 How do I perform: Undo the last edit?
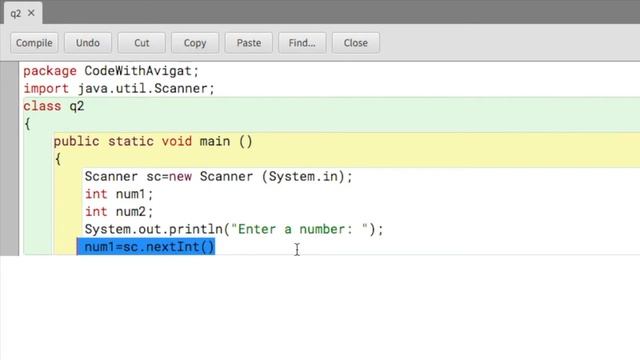pyautogui.click(x=88, y=43)
